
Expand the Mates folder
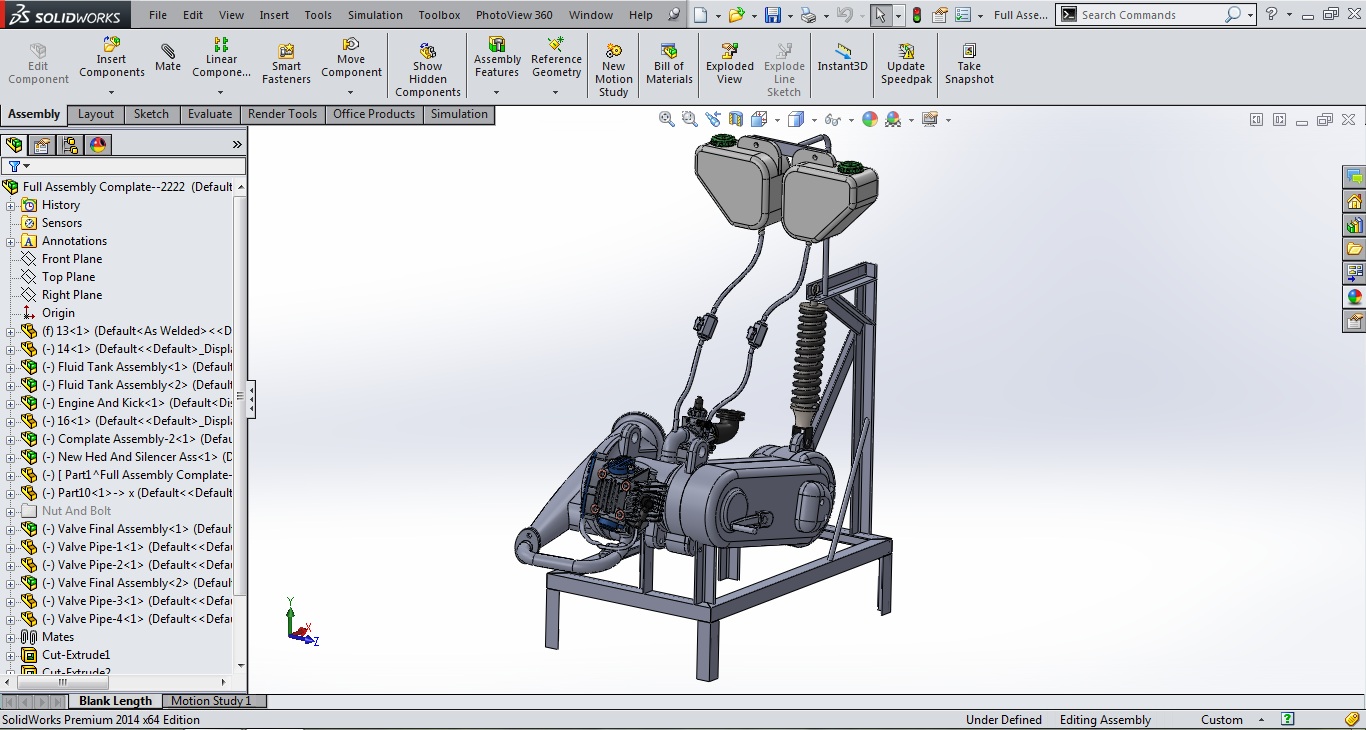tap(11, 637)
